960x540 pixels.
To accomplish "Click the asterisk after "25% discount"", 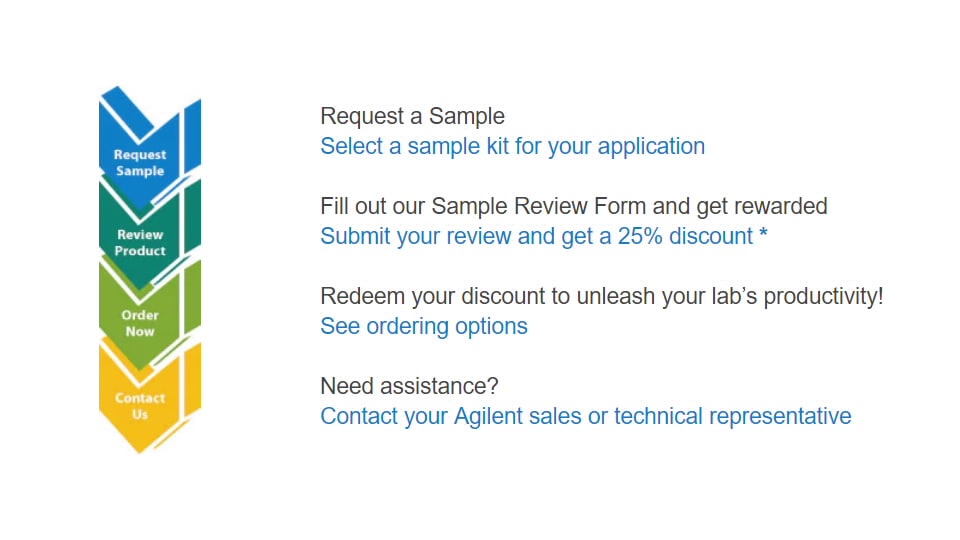I will (x=765, y=236).
